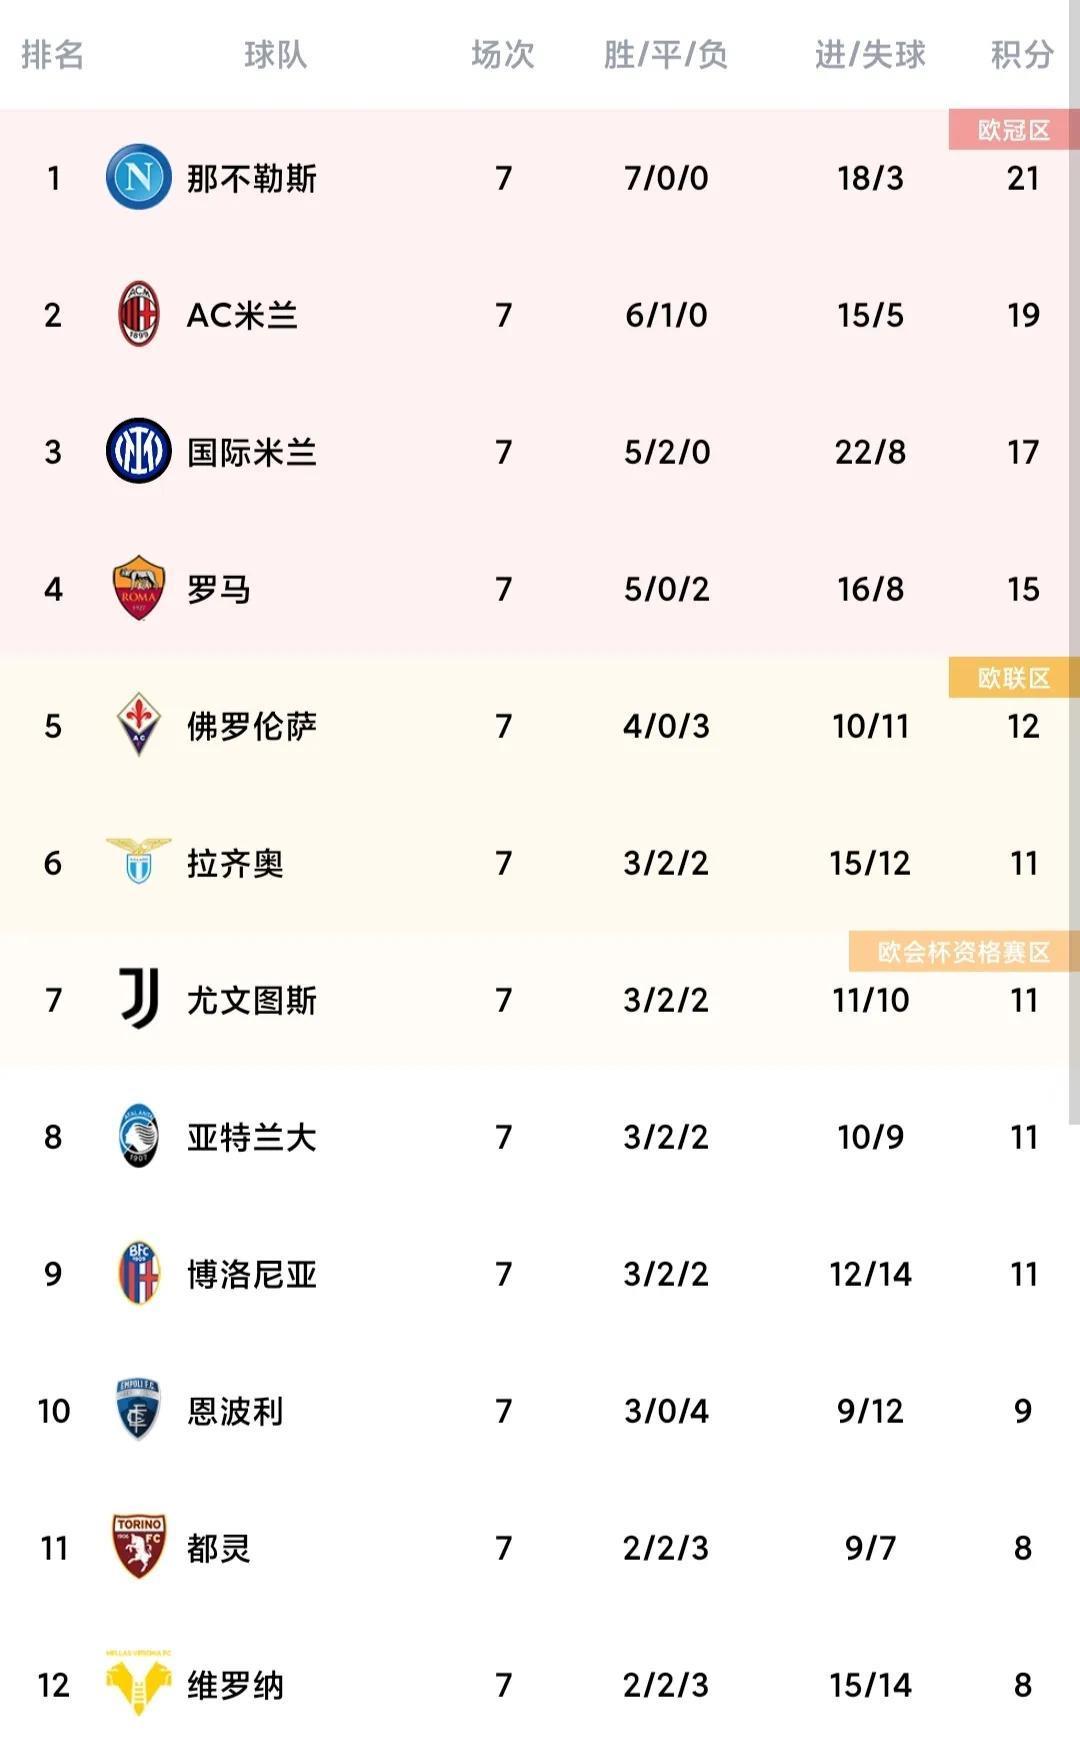Image resolution: width=1080 pixels, height=1746 pixels.
Task: Click the Napoli club crest icon
Action: [x=138, y=177]
